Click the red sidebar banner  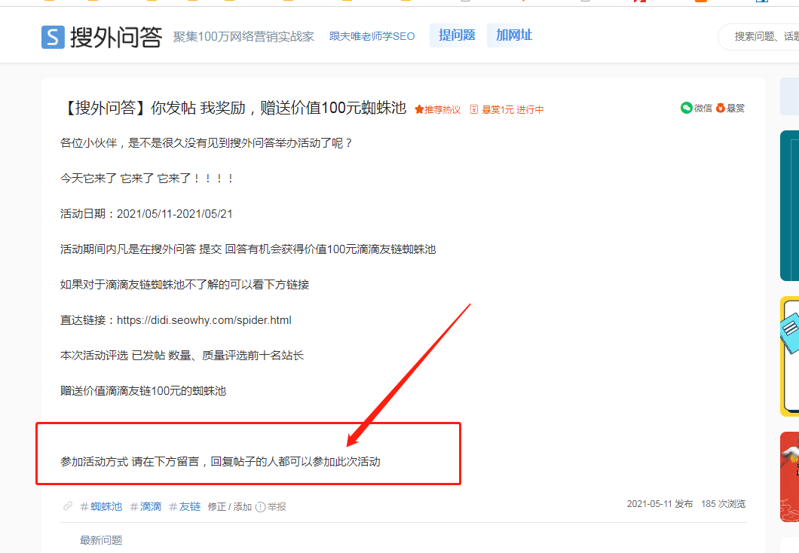[789, 477]
